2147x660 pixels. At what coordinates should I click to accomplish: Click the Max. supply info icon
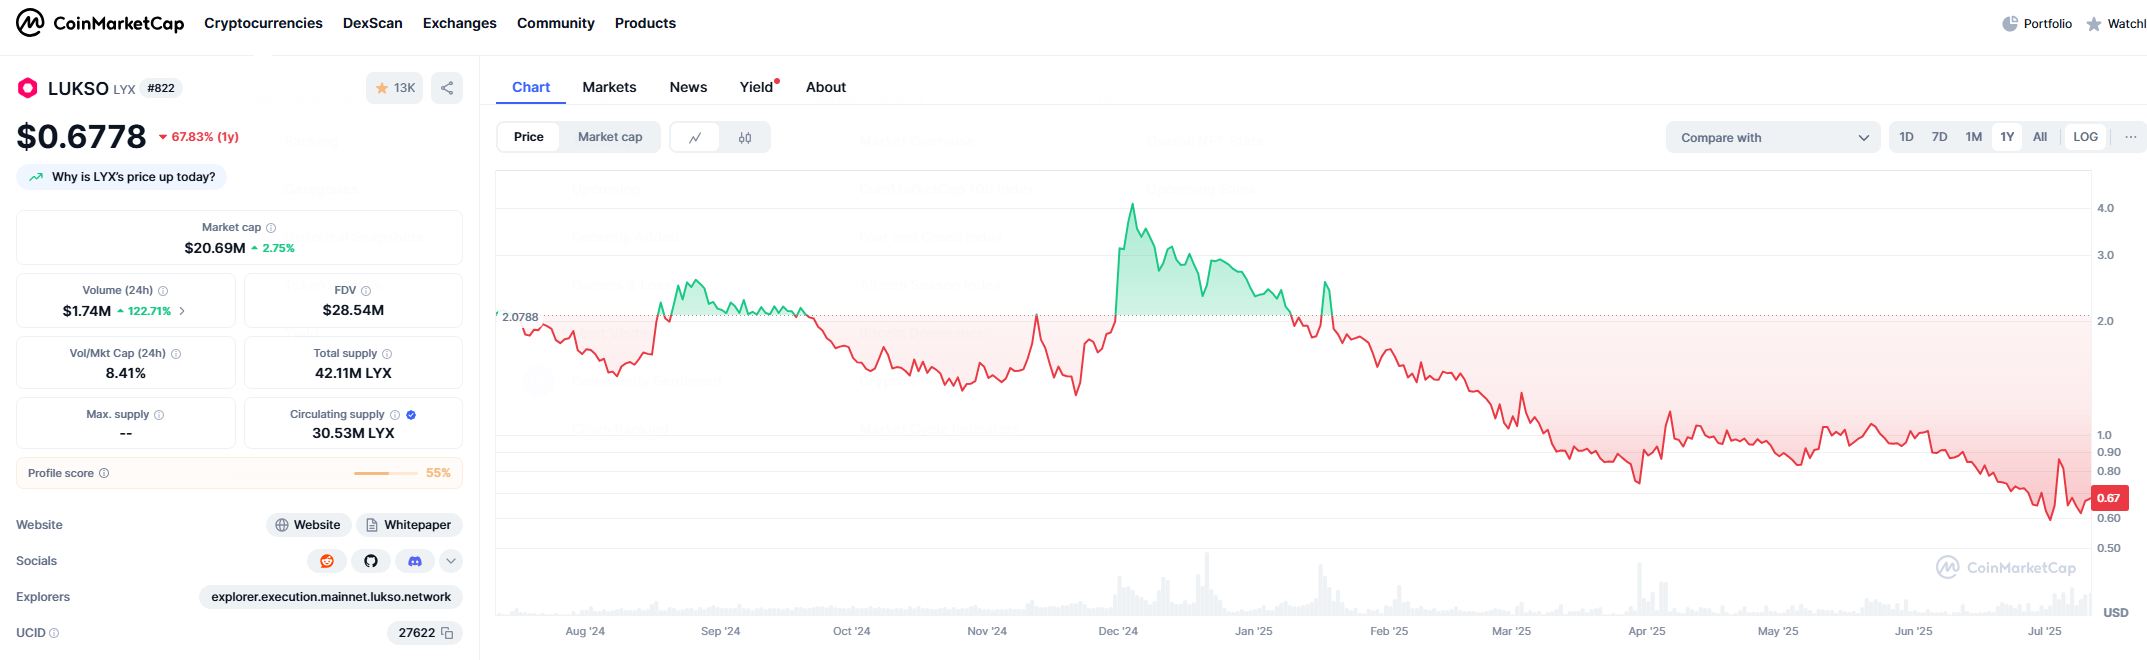click(x=159, y=415)
